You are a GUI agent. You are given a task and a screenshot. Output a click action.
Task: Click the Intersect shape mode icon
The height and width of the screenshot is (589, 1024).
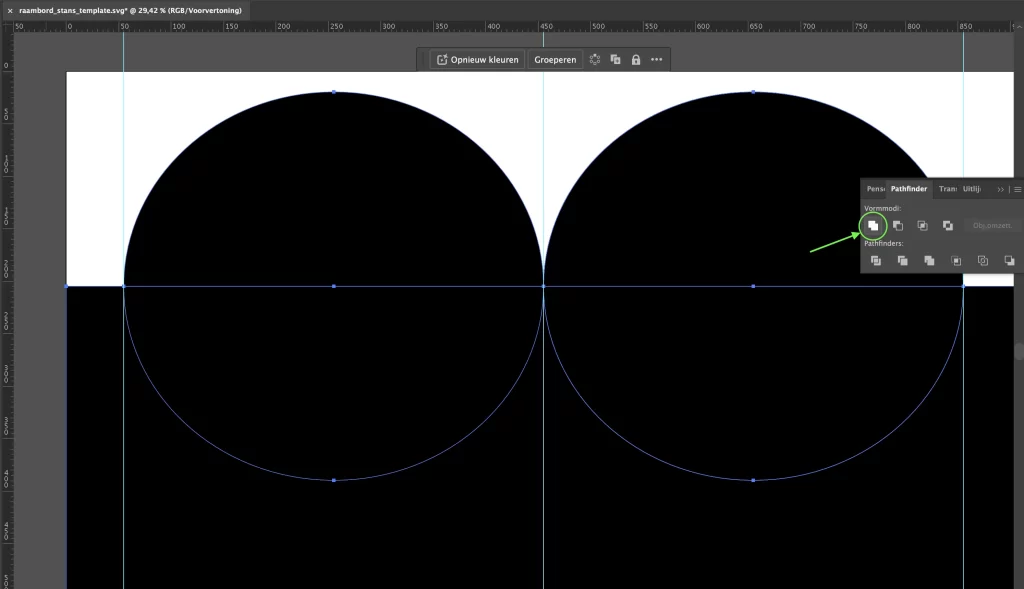pyautogui.click(x=922, y=226)
